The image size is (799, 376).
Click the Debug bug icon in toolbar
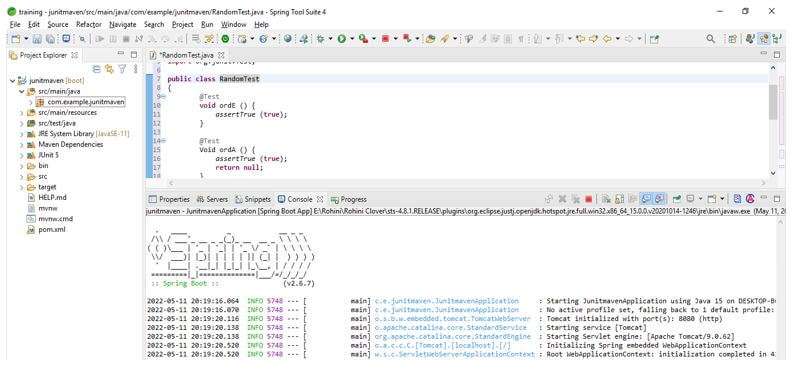click(x=320, y=39)
